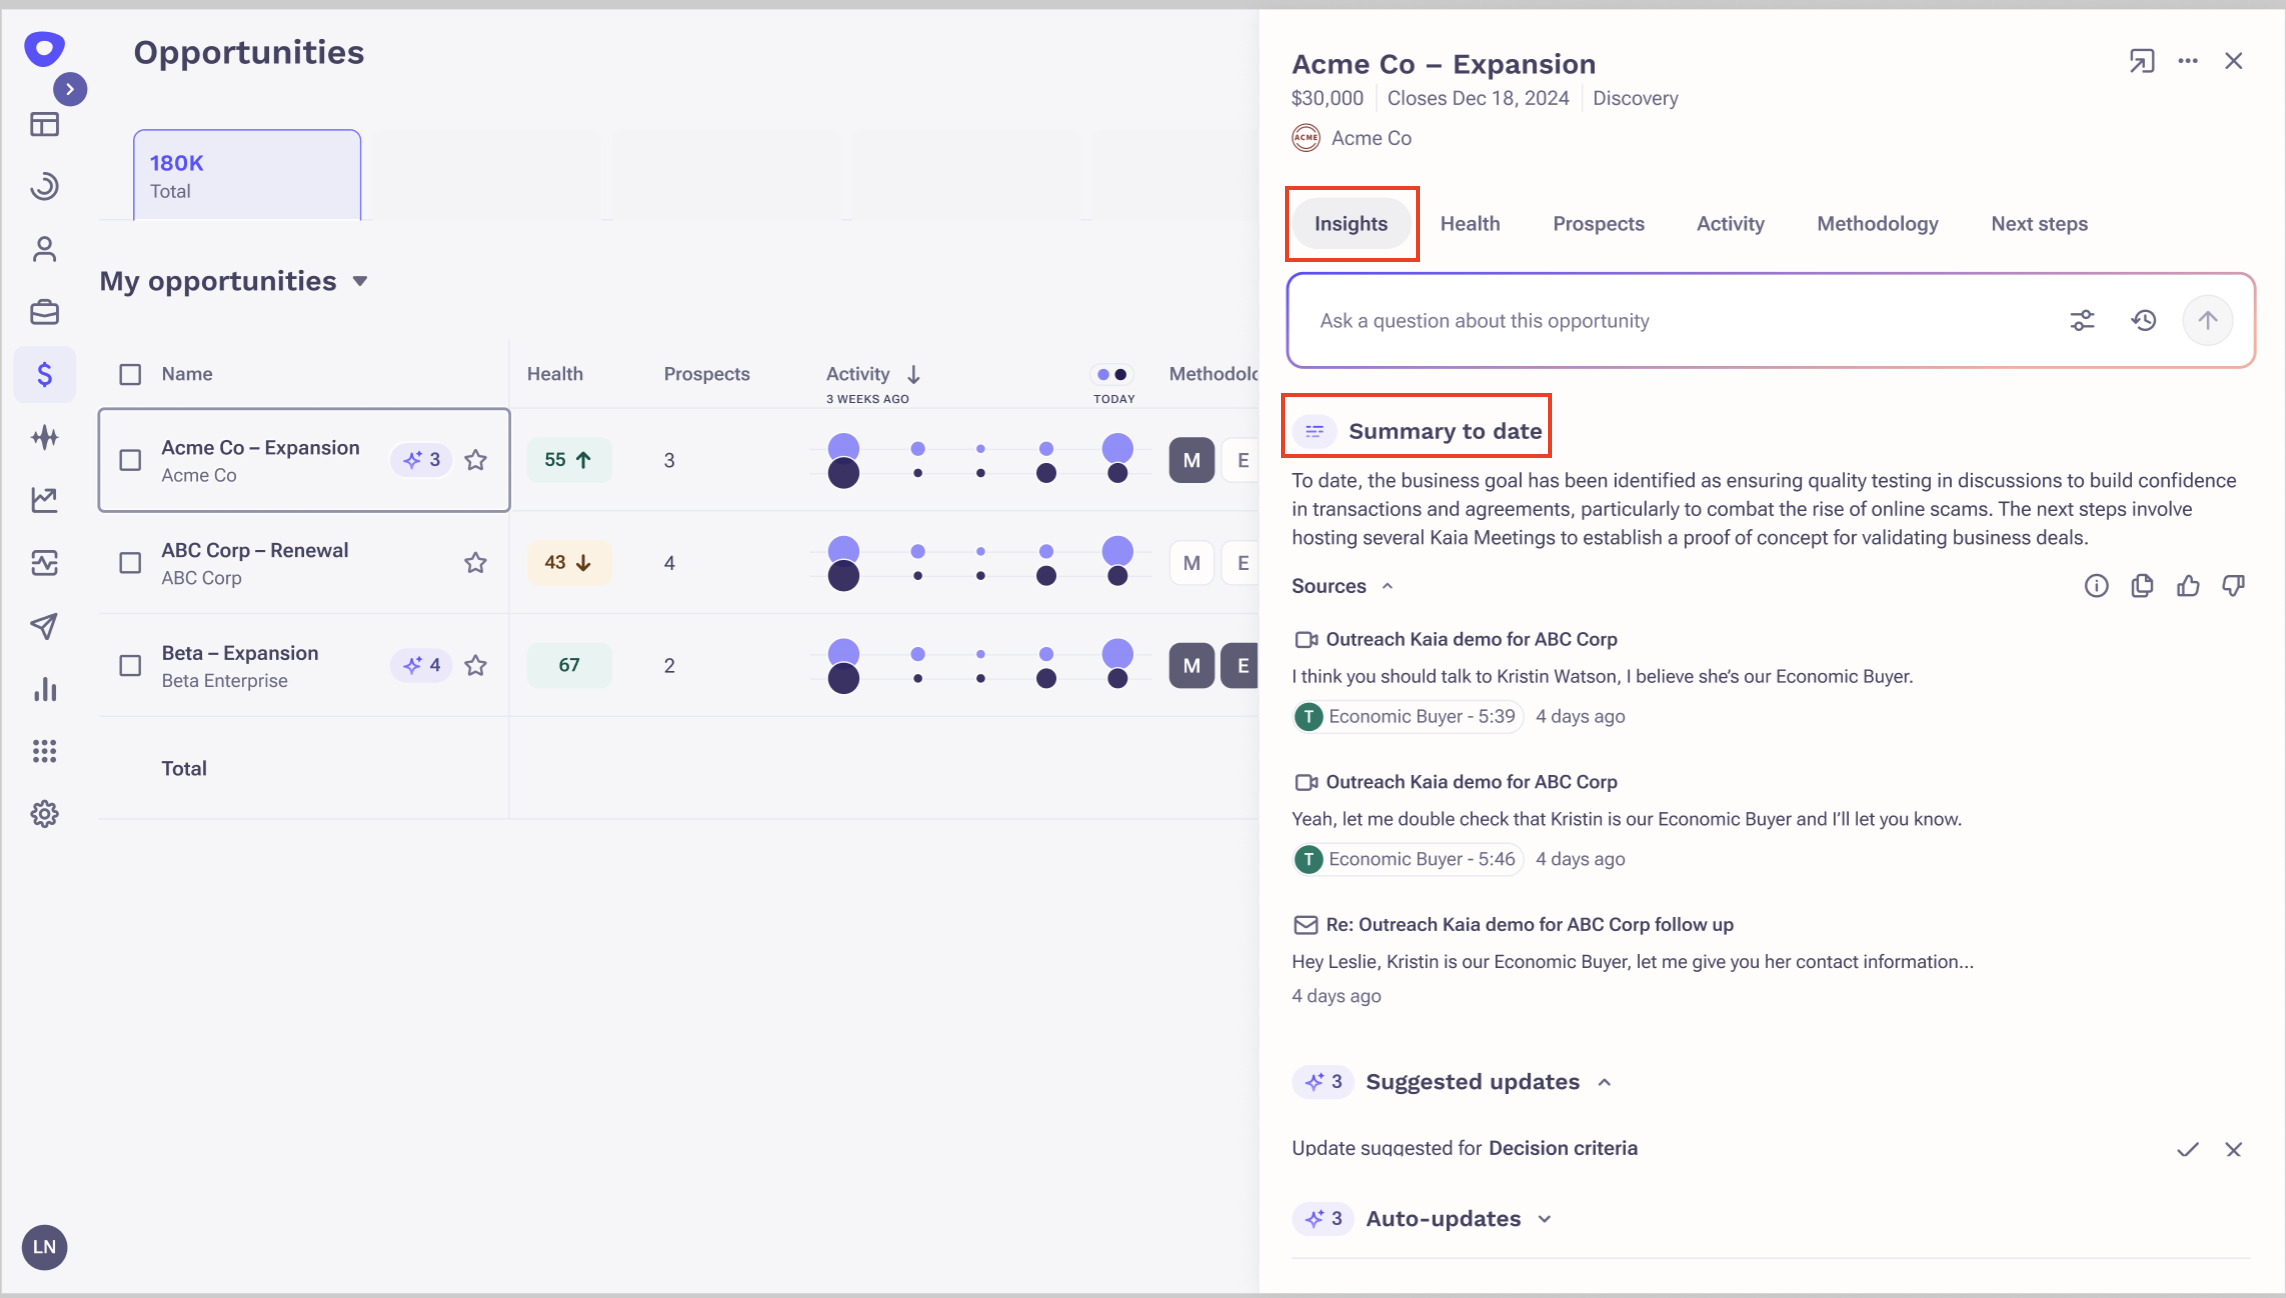Switch to the Health tab
This screenshot has width=2286, height=1298.
tap(1469, 224)
